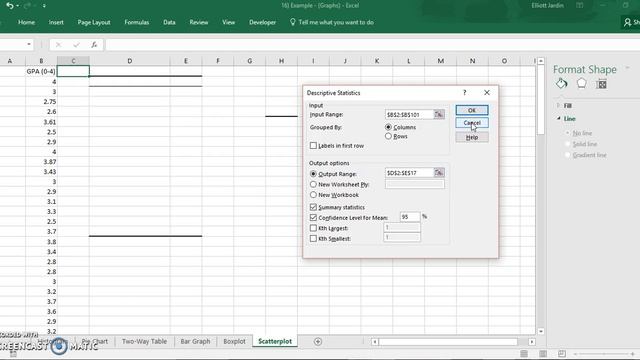This screenshot has width=640, height=360.
Task: Click the vertical scrollbar down arrow
Action: tap(541, 331)
